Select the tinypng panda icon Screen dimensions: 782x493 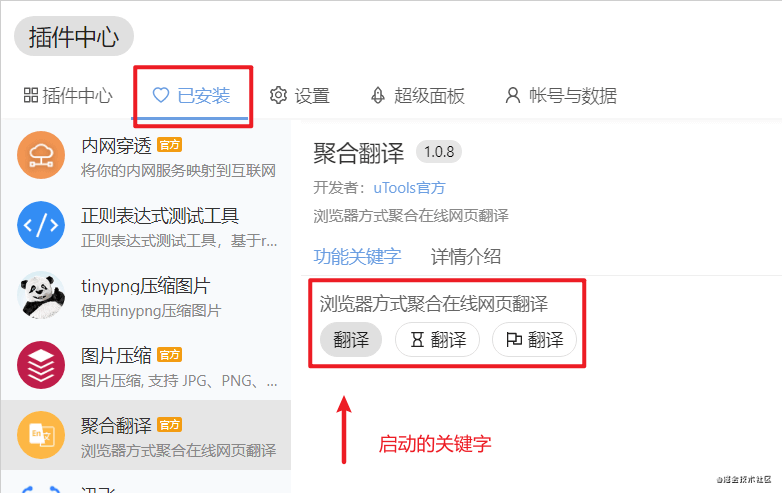(x=41, y=295)
